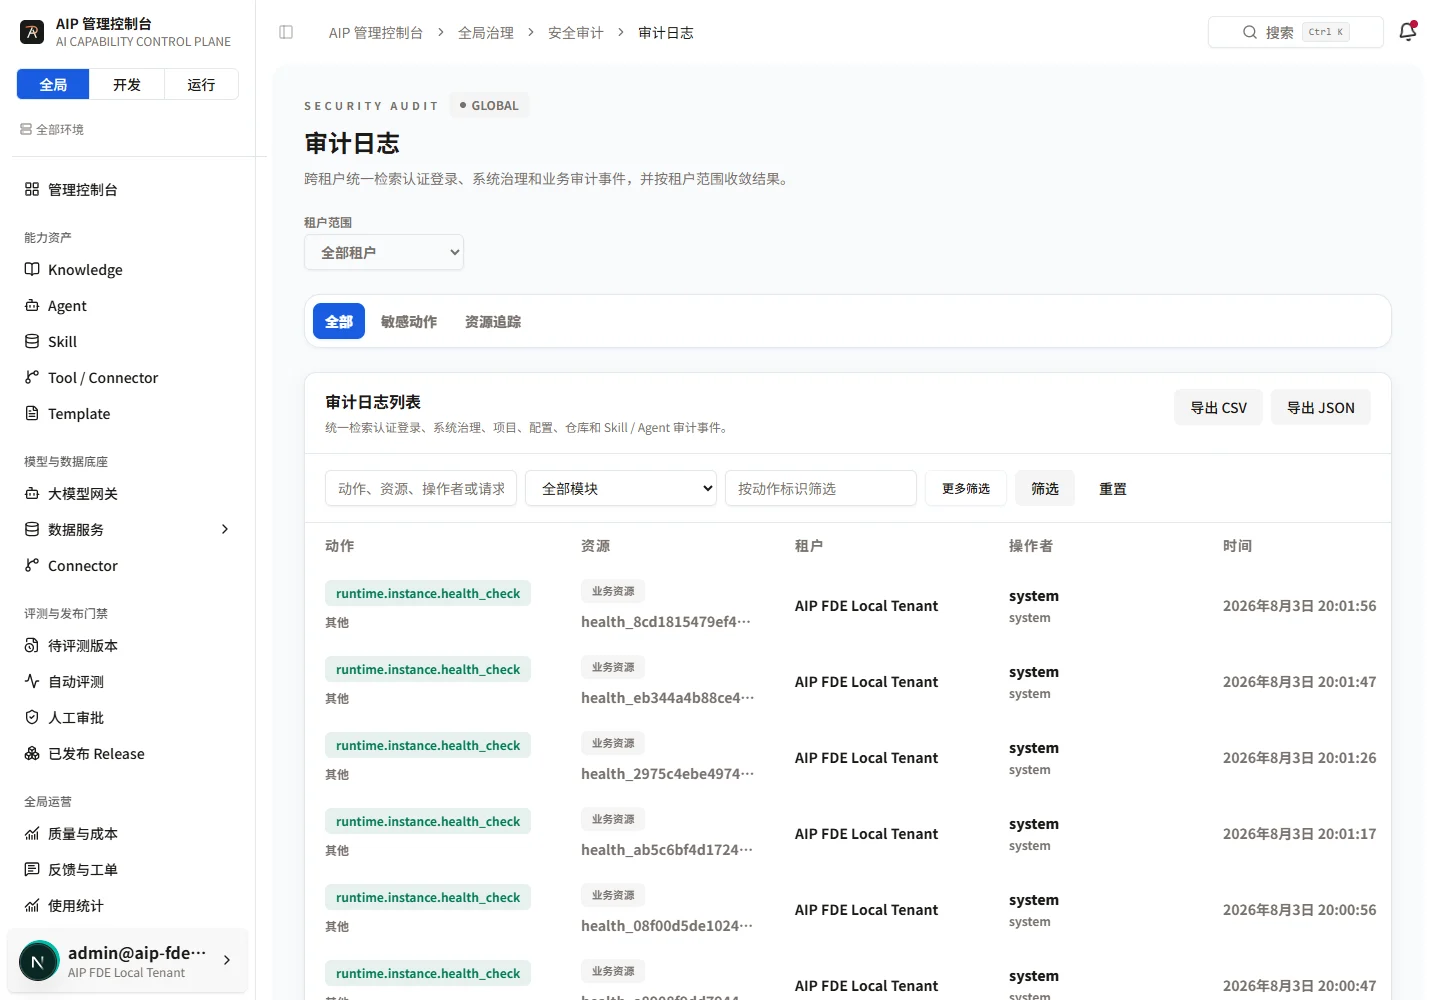The height and width of the screenshot is (1000, 1440).
Task: Focus the 动作、资源、操作者或请求 search field
Action: pos(421,488)
